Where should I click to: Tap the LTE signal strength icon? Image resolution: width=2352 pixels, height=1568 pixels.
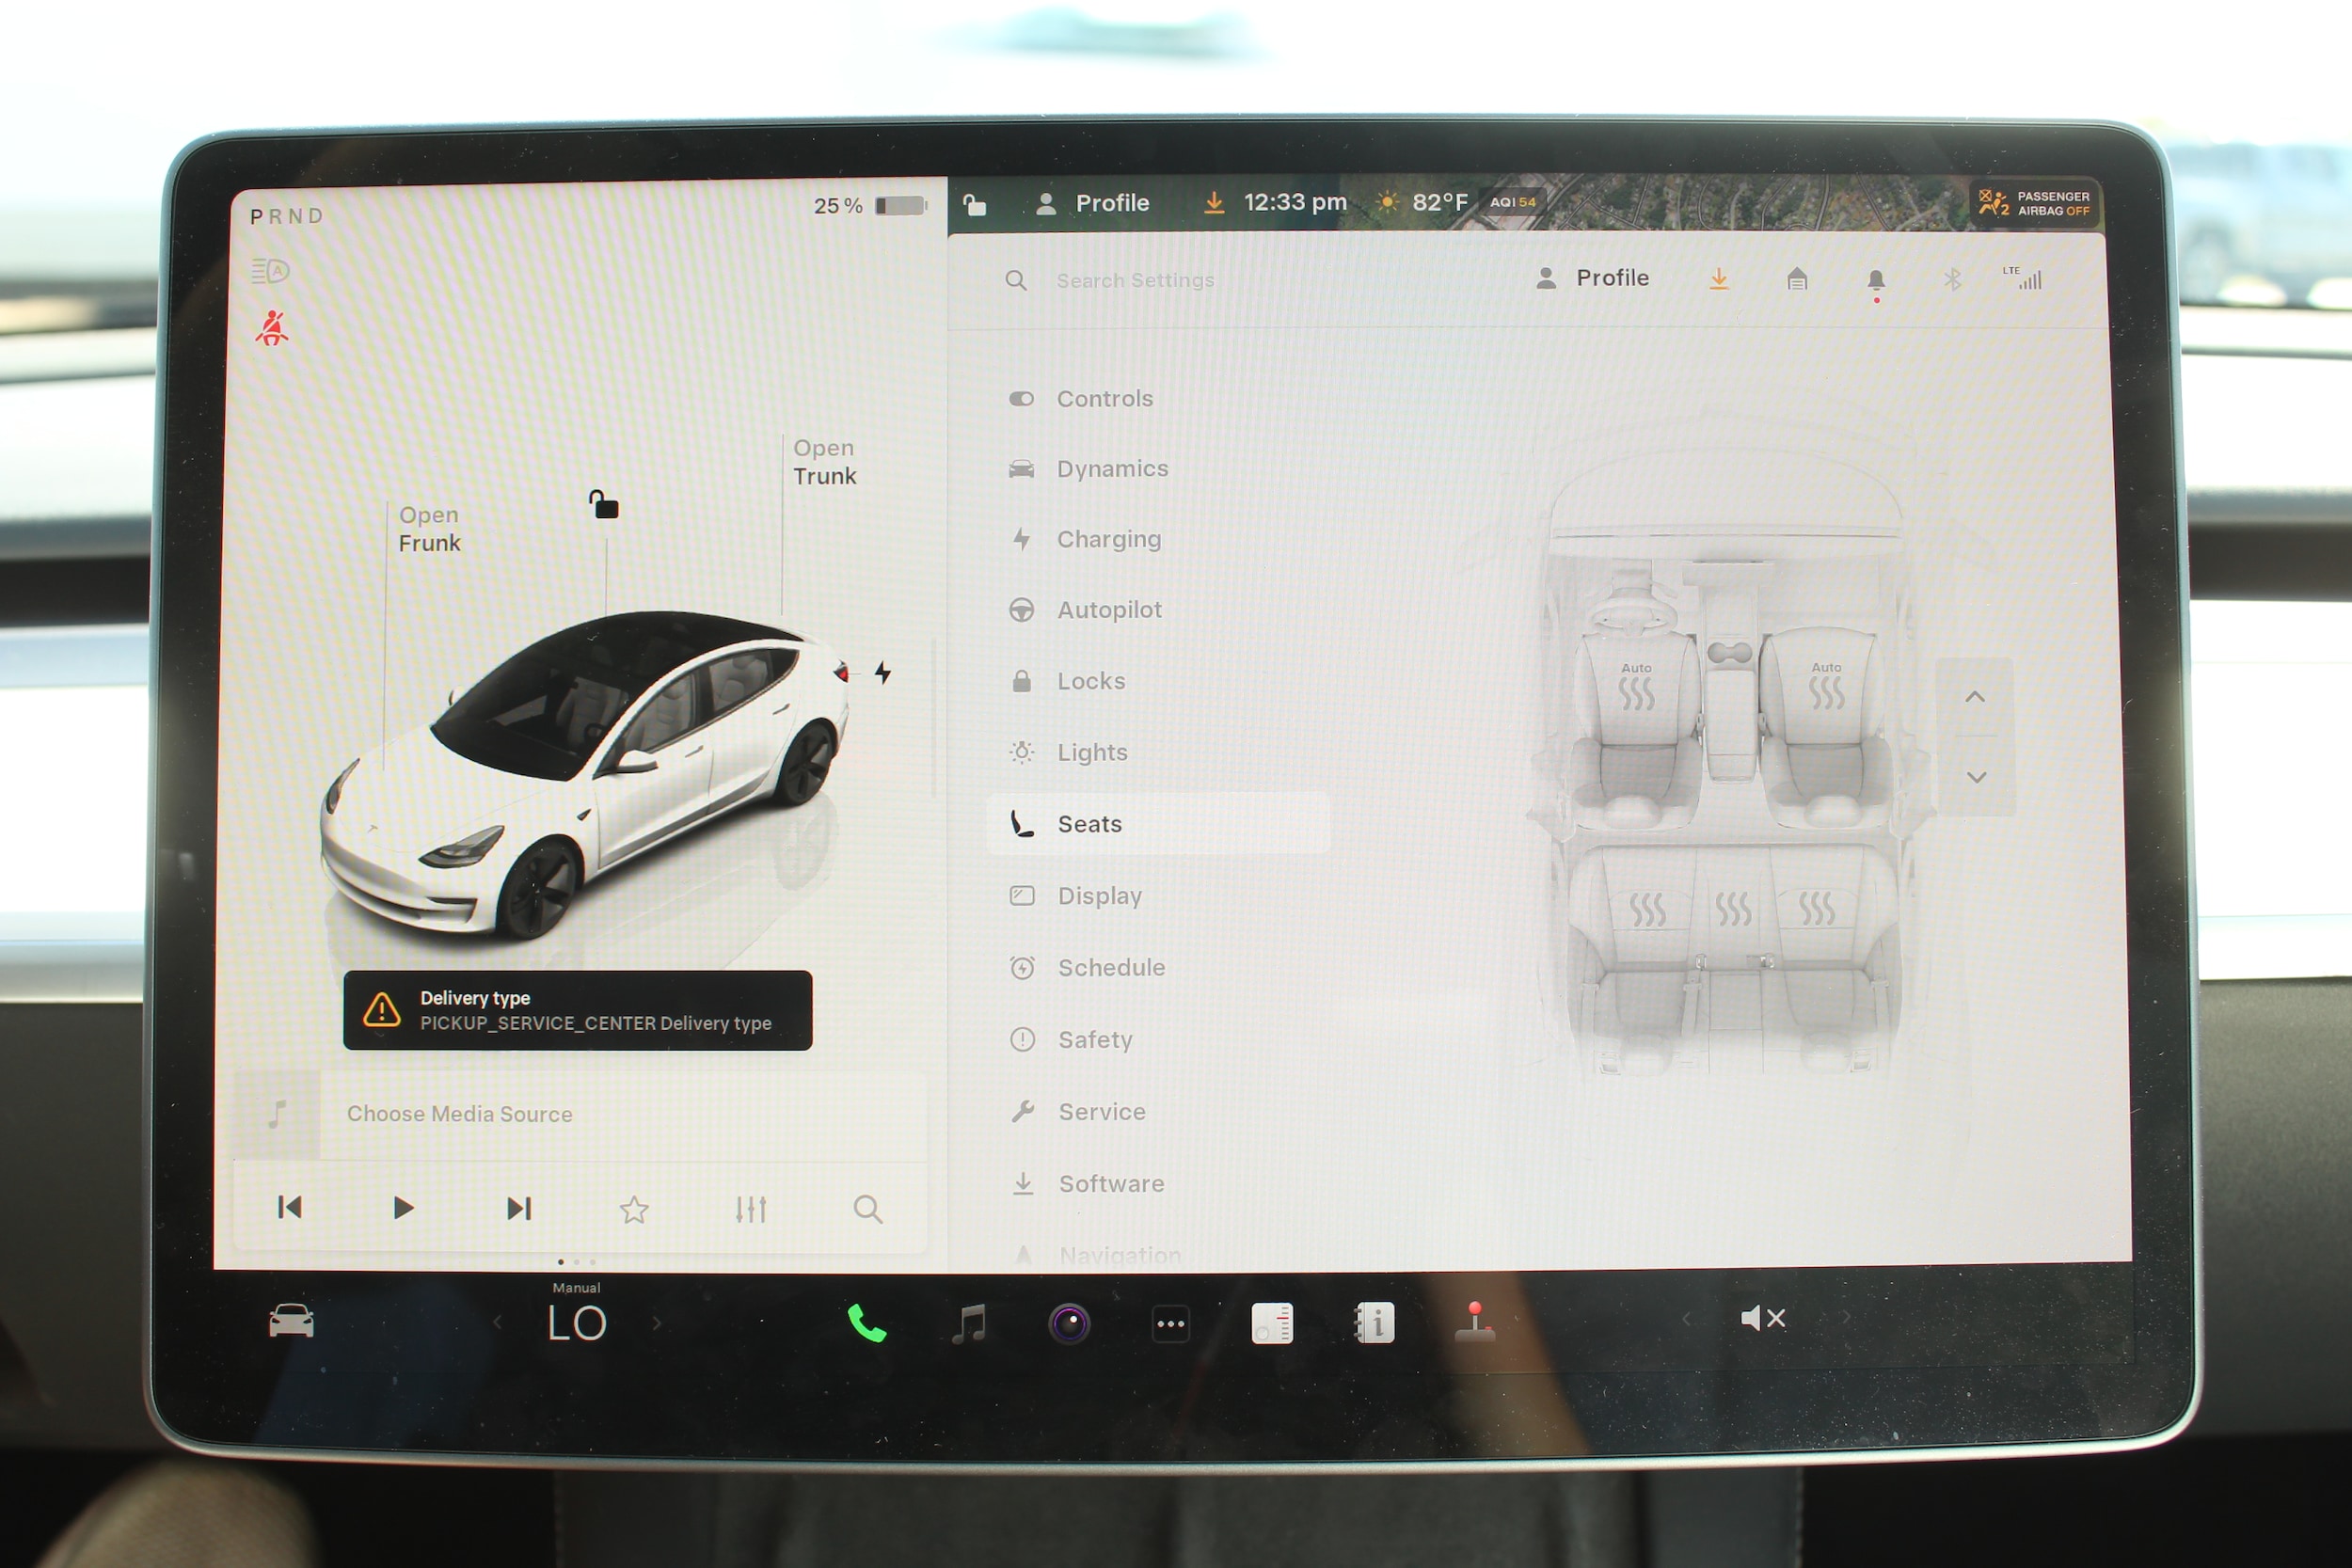(2022, 278)
